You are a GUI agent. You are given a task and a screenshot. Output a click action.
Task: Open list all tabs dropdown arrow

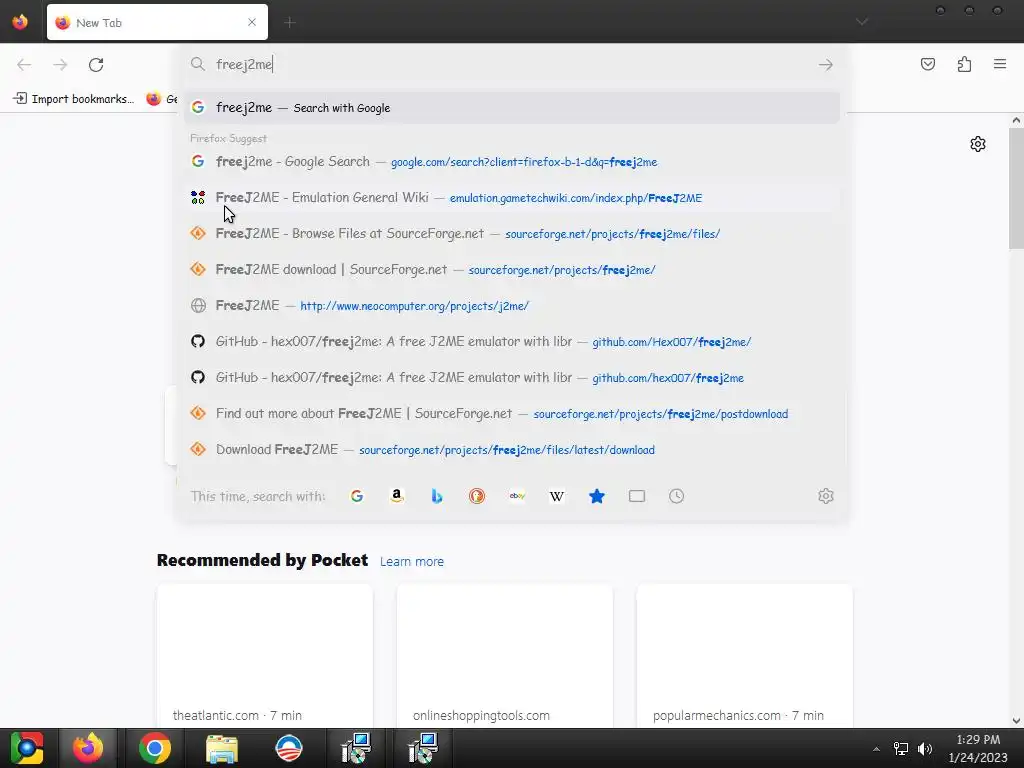coord(862,22)
